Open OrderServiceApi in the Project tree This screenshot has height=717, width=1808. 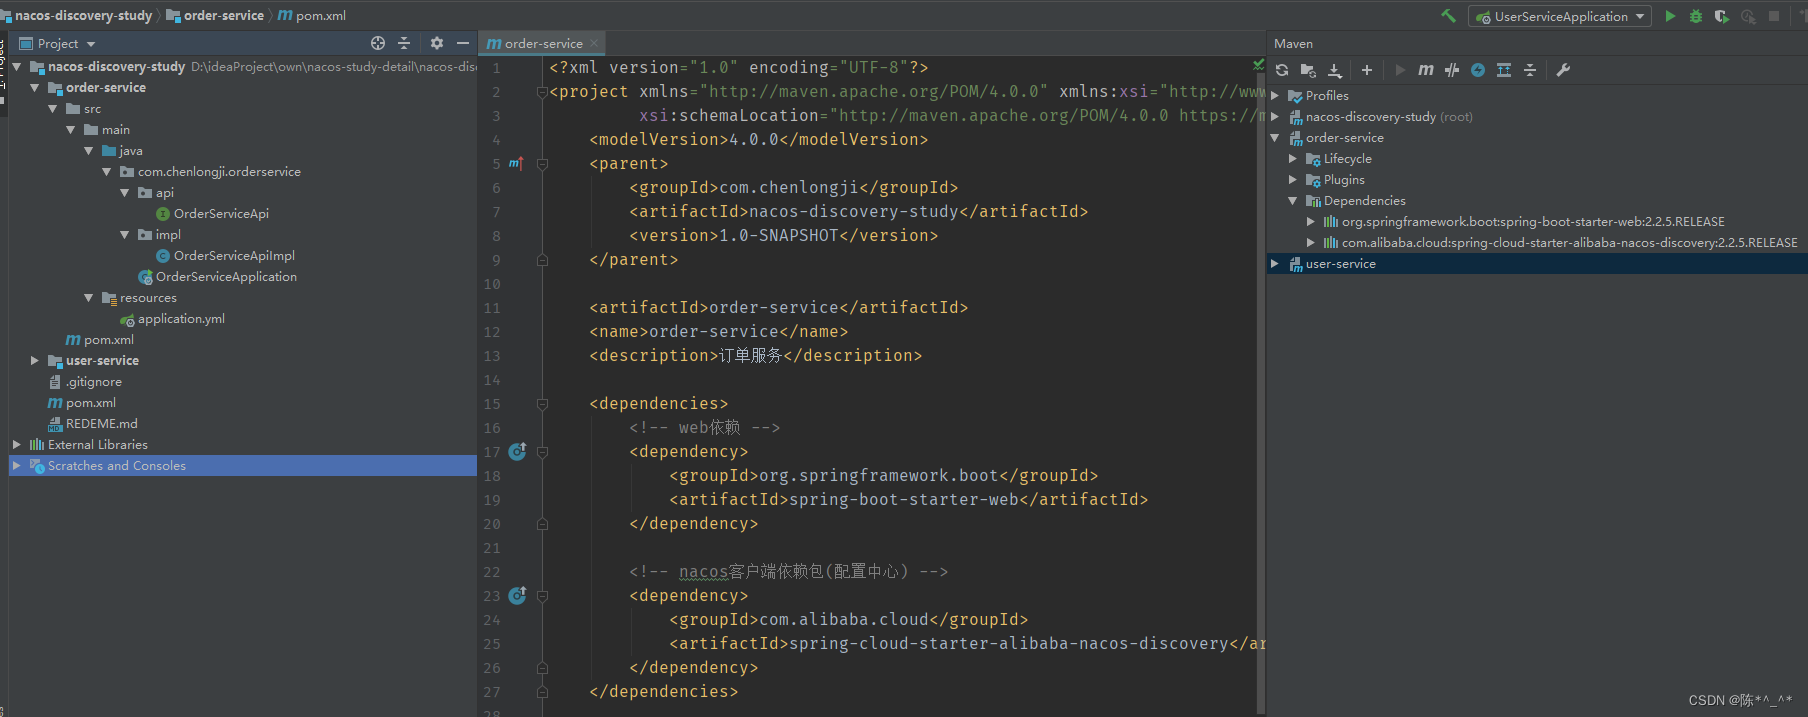point(221,213)
